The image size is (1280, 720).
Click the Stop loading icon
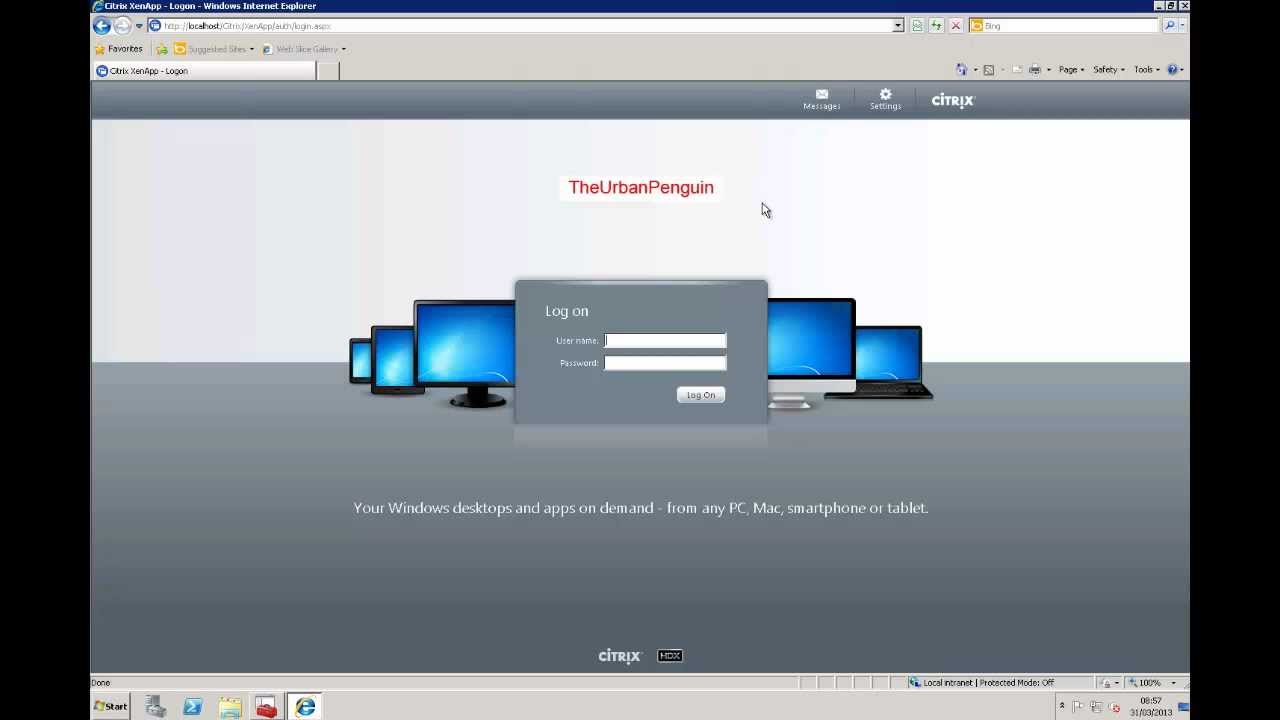coord(956,26)
